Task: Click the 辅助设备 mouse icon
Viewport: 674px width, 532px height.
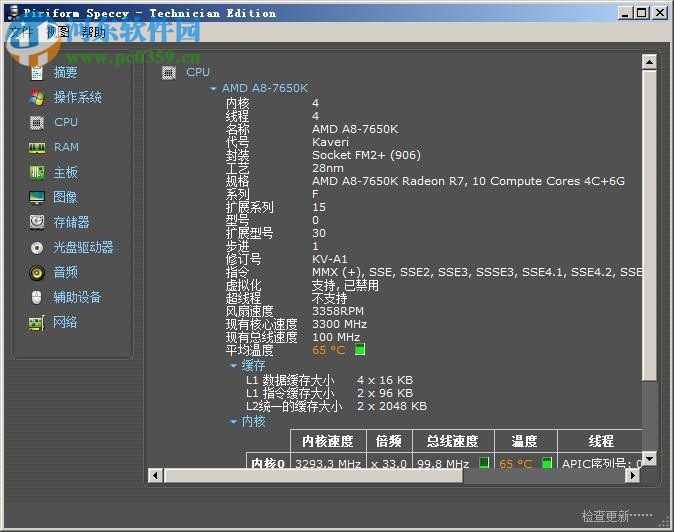Action: [37, 297]
